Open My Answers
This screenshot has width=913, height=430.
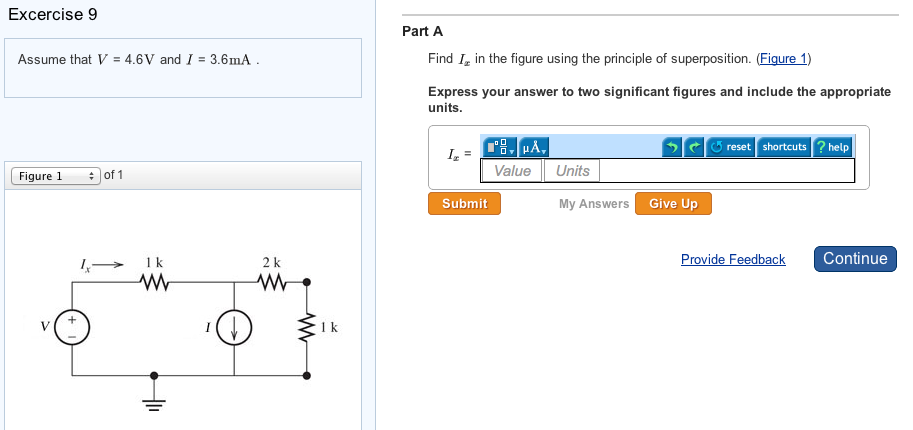point(594,204)
